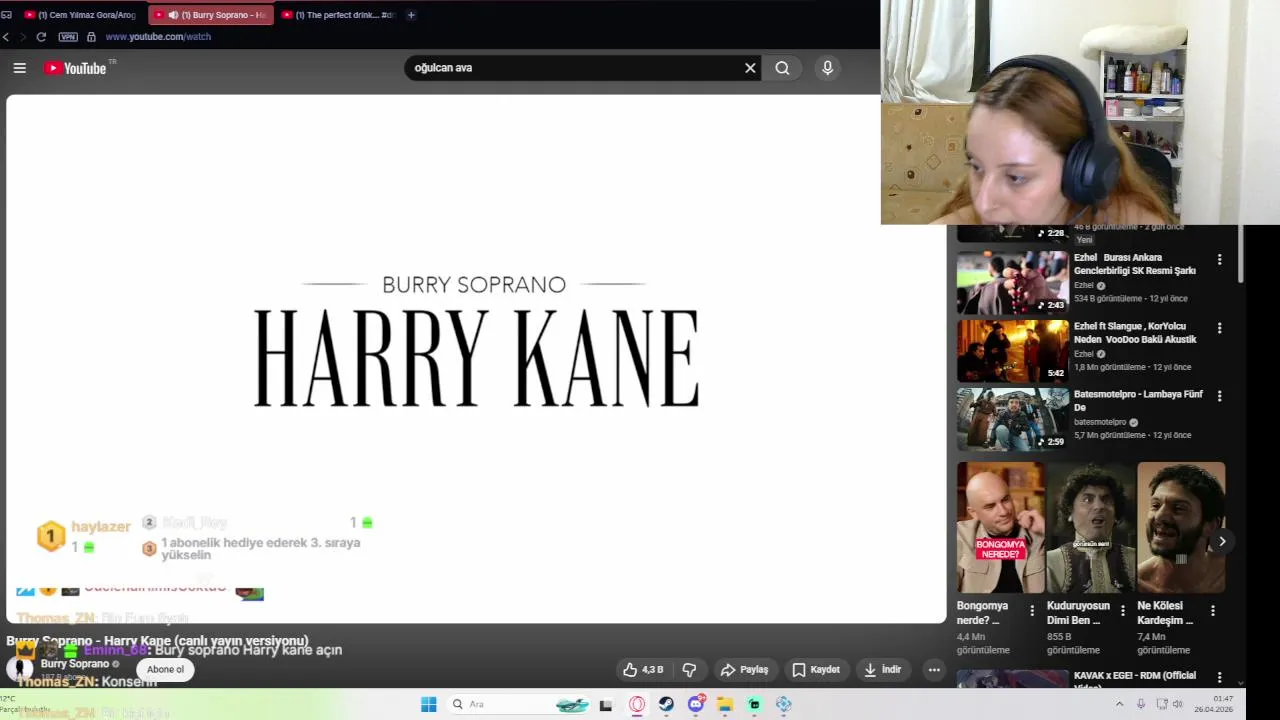Viewport: 1280px width, 720px height.
Task: Save the video with Kaydet
Action: click(x=815, y=670)
